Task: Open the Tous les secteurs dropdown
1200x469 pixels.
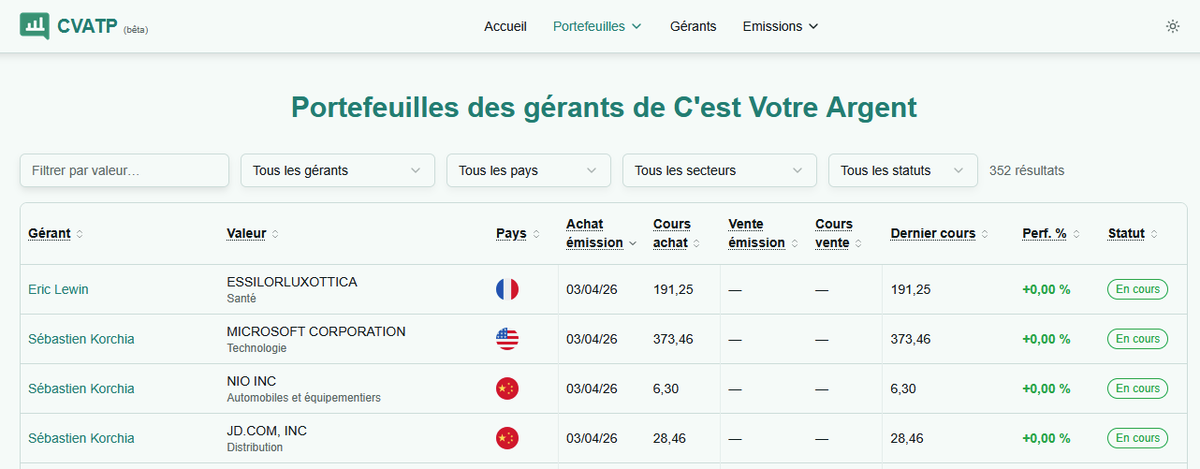Action: [x=719, y=170]
